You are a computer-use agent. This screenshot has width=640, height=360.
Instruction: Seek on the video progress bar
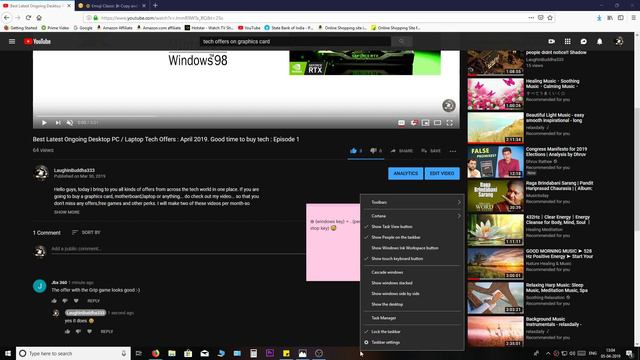pyautogui.click(x=246, y=116)
